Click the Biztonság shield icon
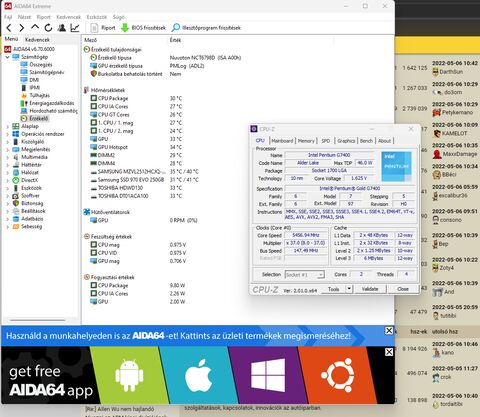 coord(16,203)
